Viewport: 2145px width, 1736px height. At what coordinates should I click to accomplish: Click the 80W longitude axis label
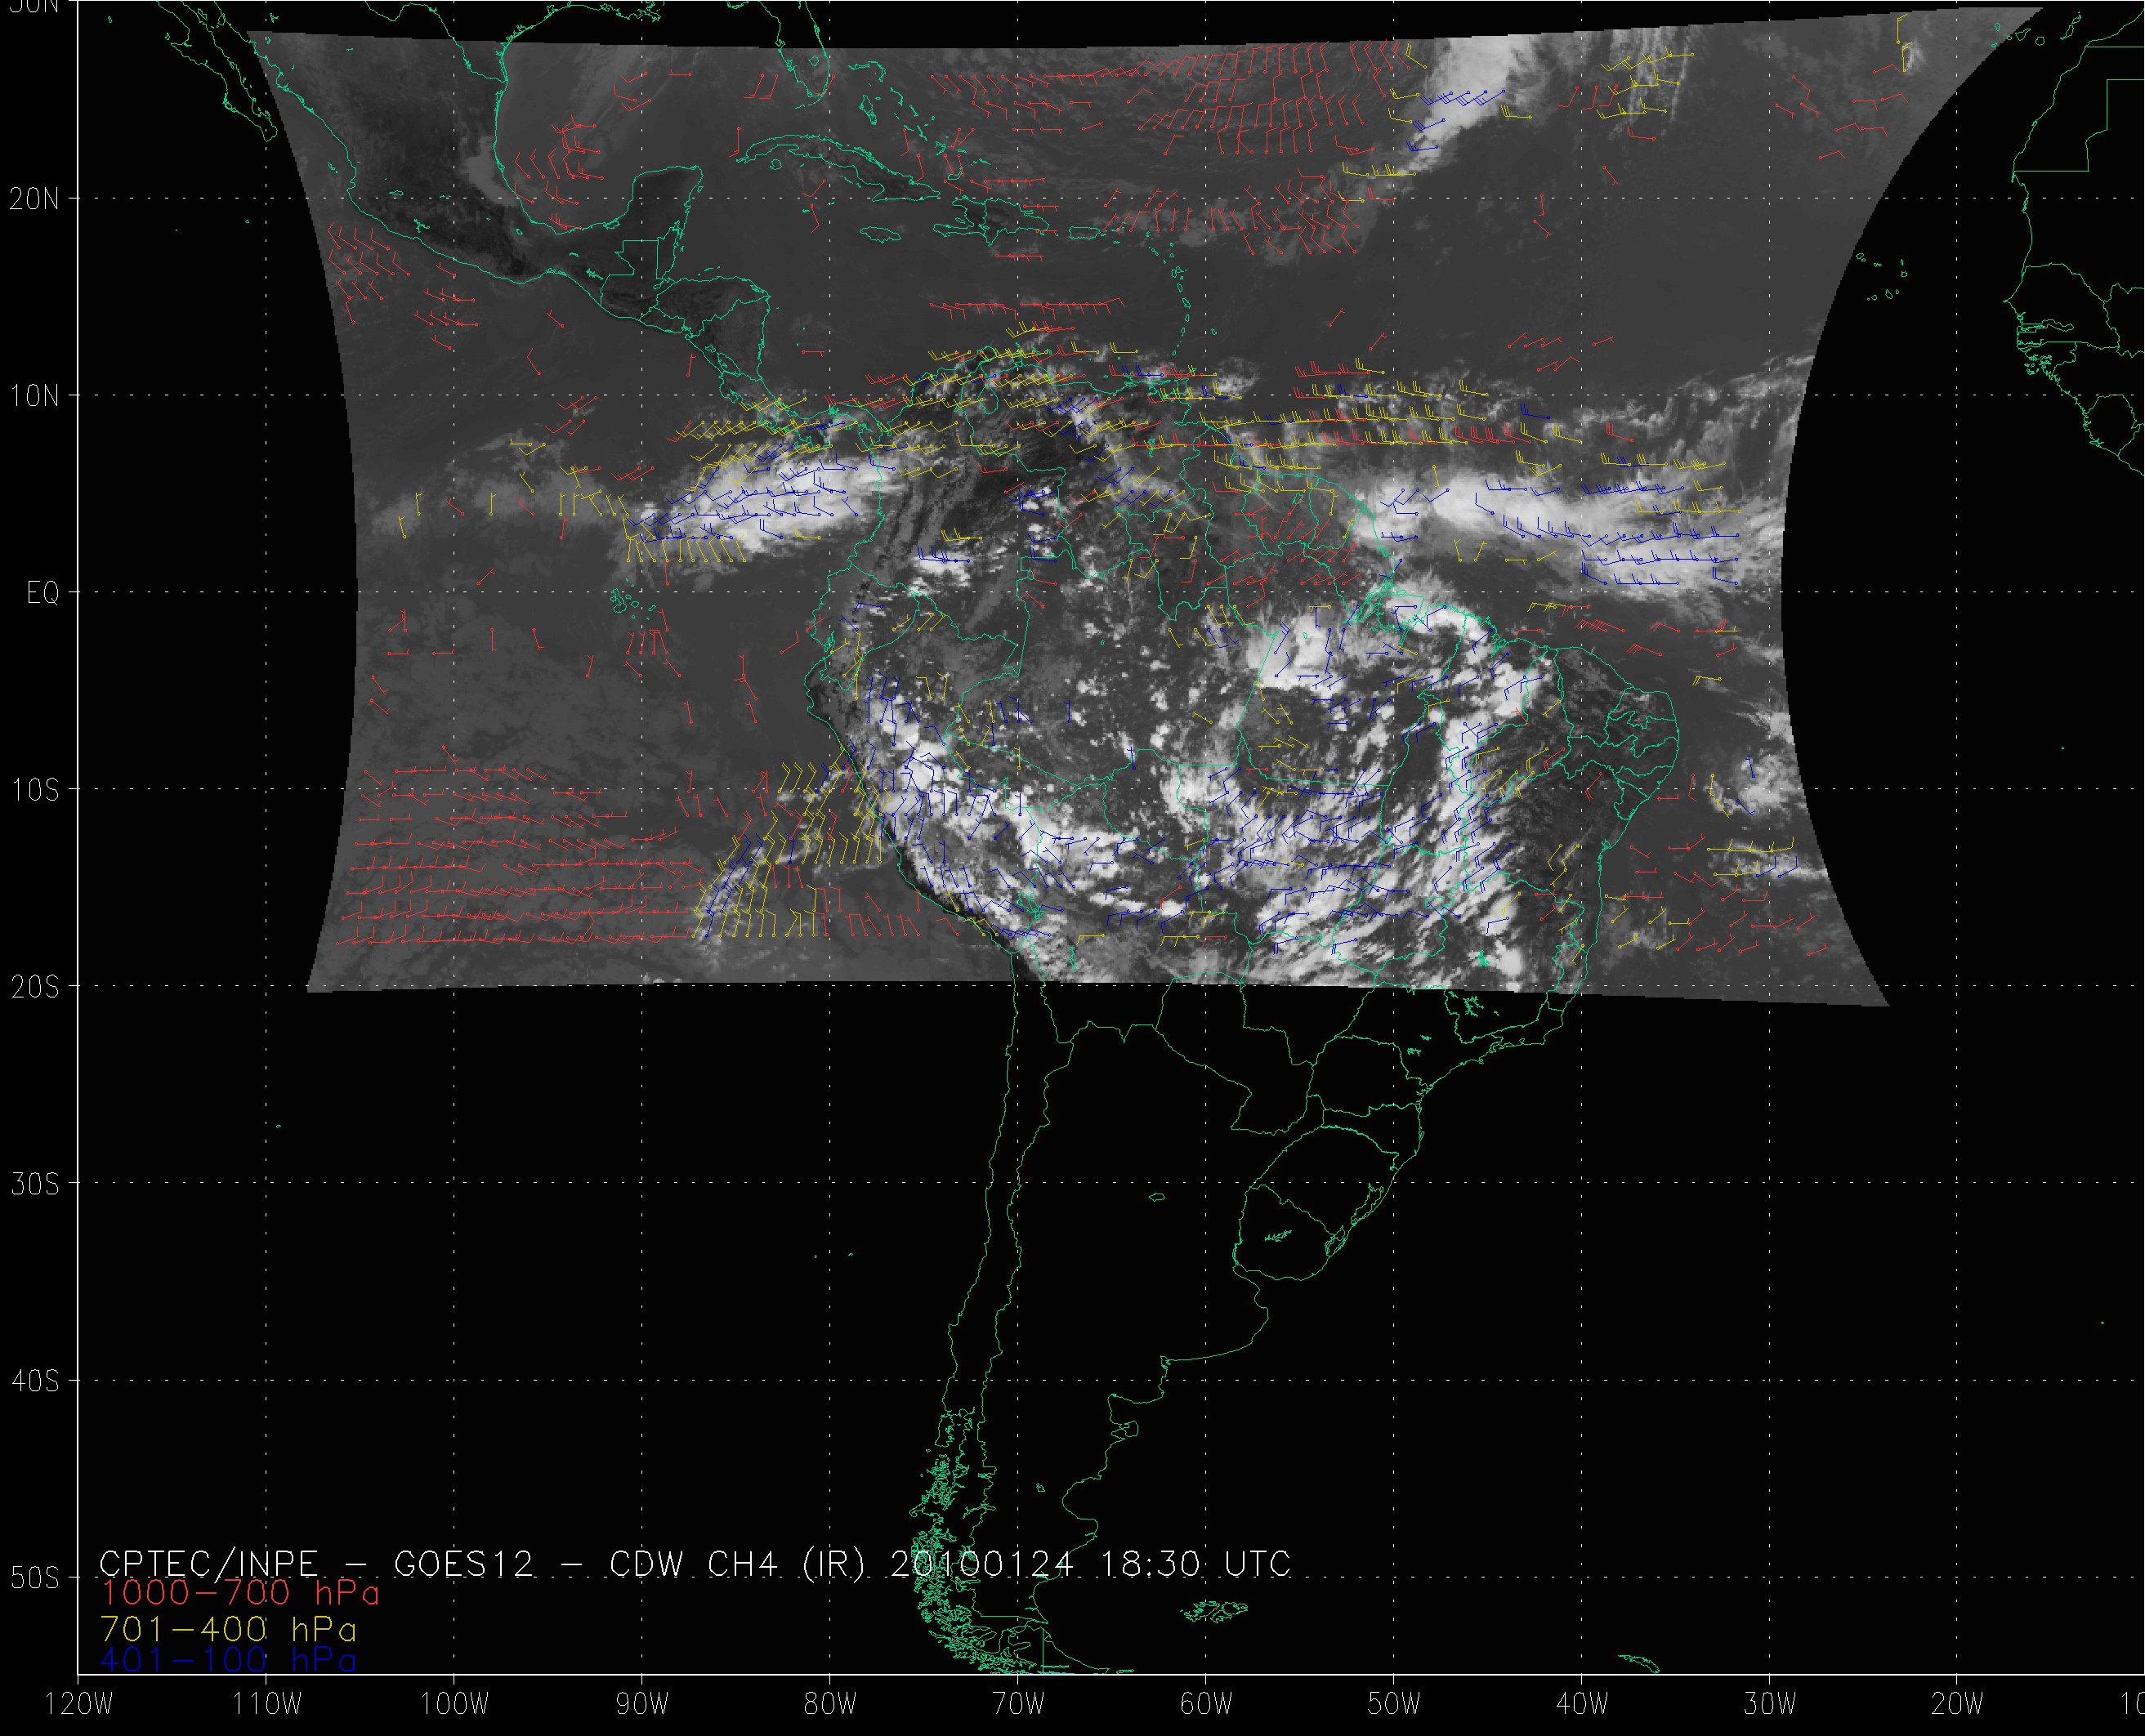tap(830, 1705)
